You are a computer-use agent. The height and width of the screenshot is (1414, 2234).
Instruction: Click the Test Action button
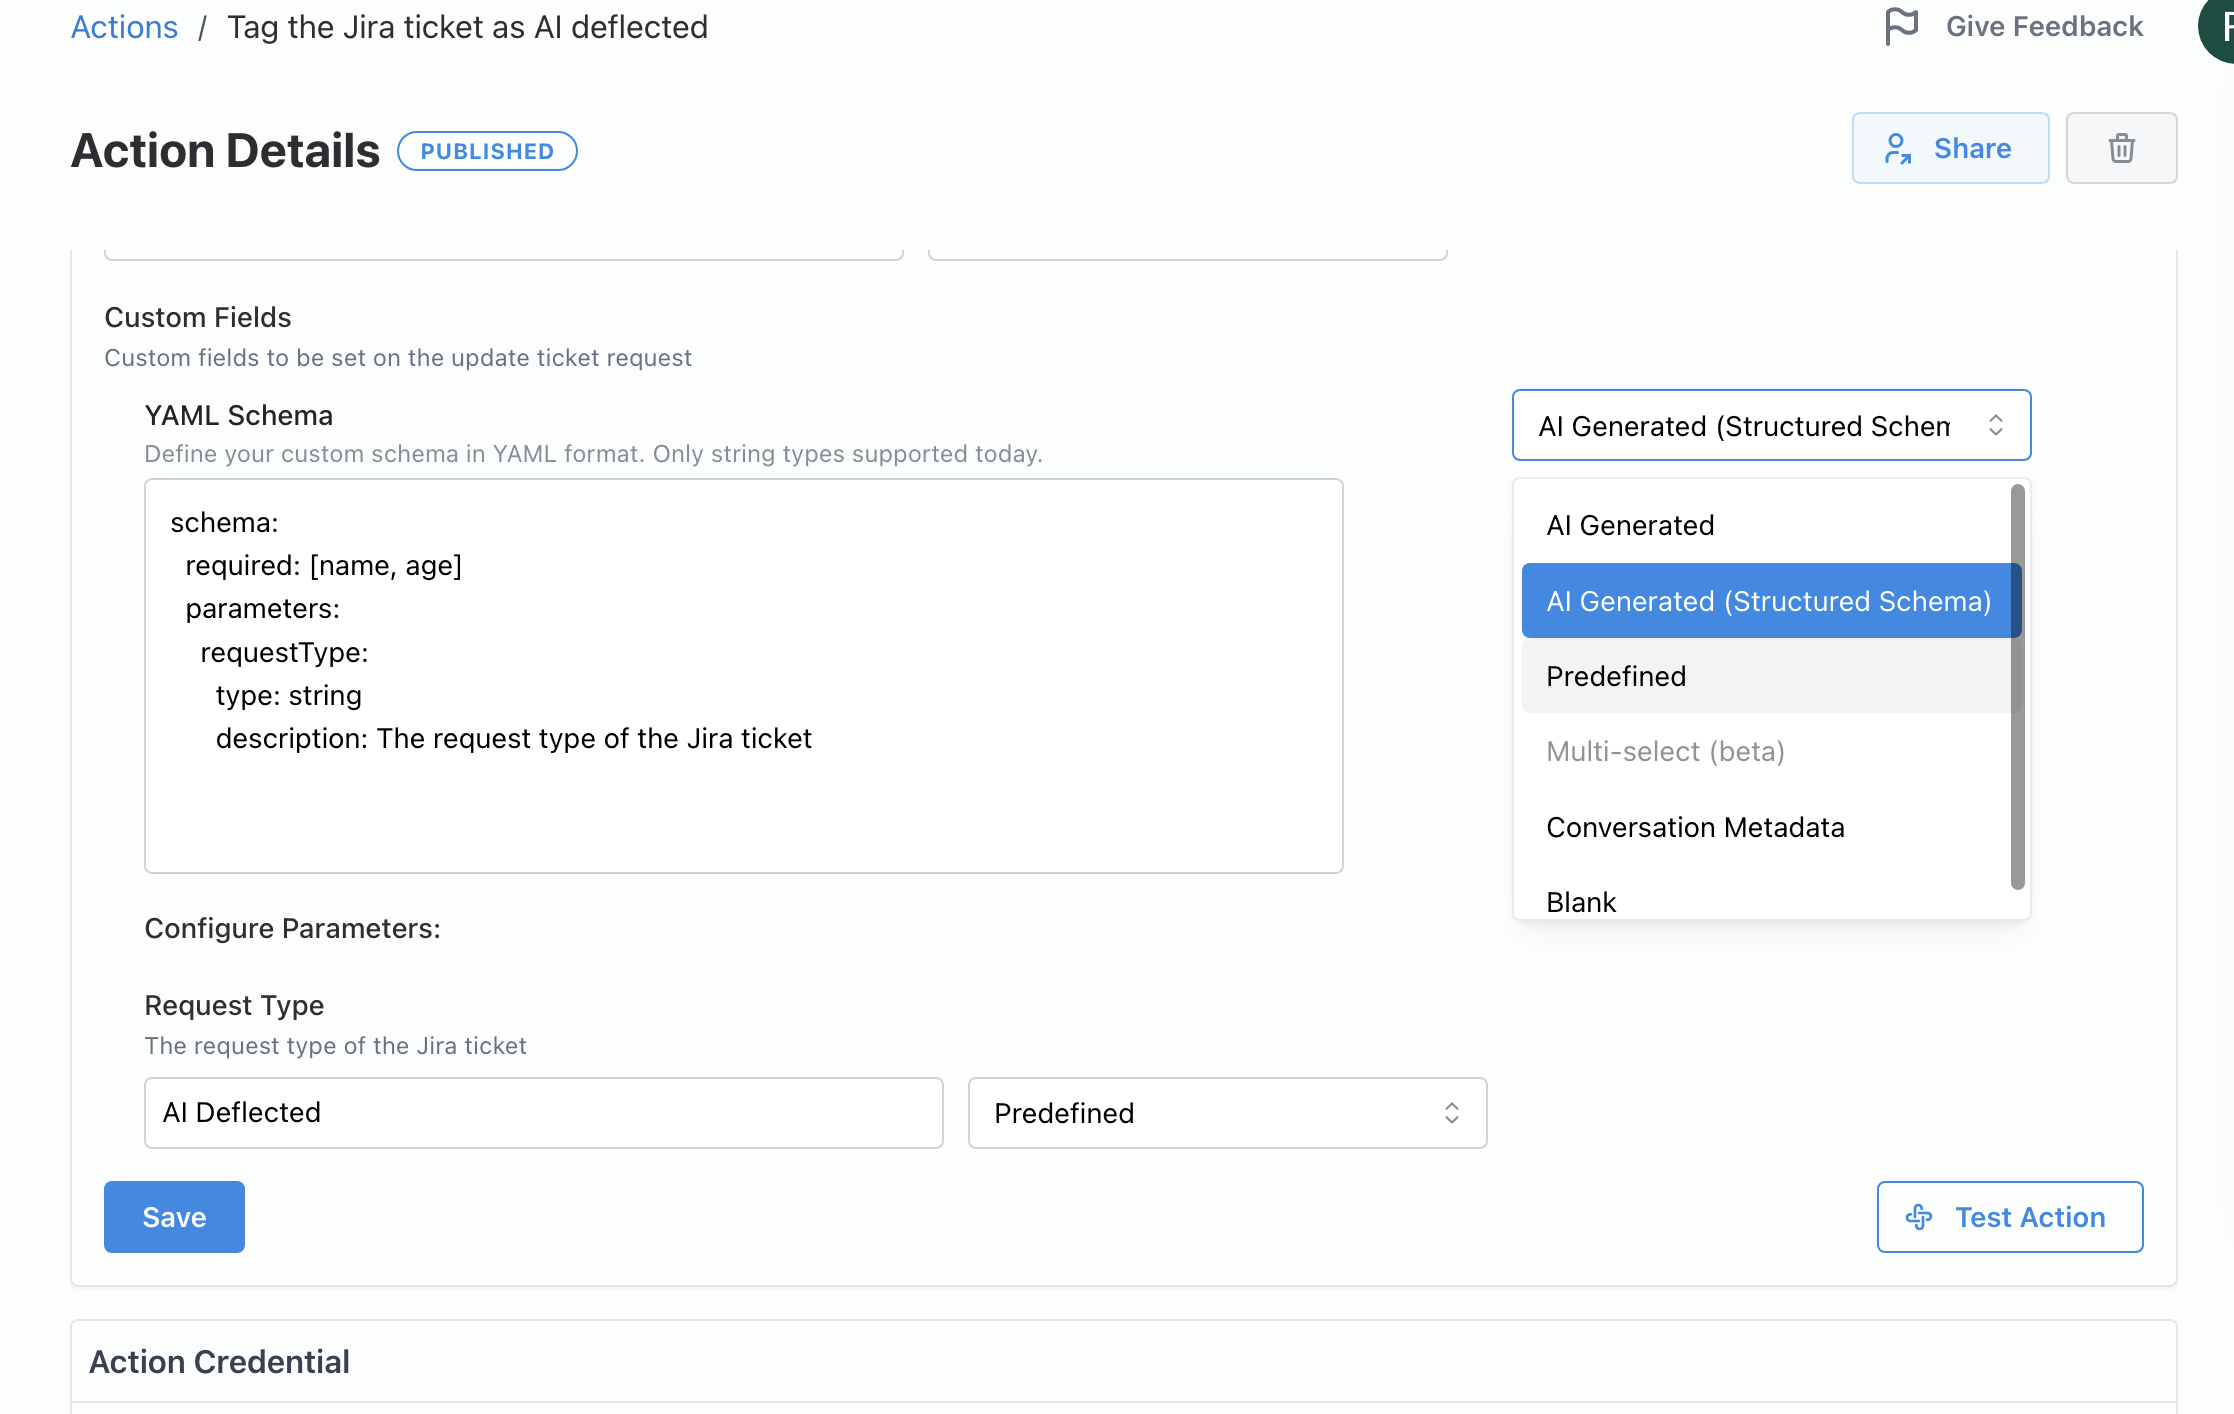pos(2009,1217)
